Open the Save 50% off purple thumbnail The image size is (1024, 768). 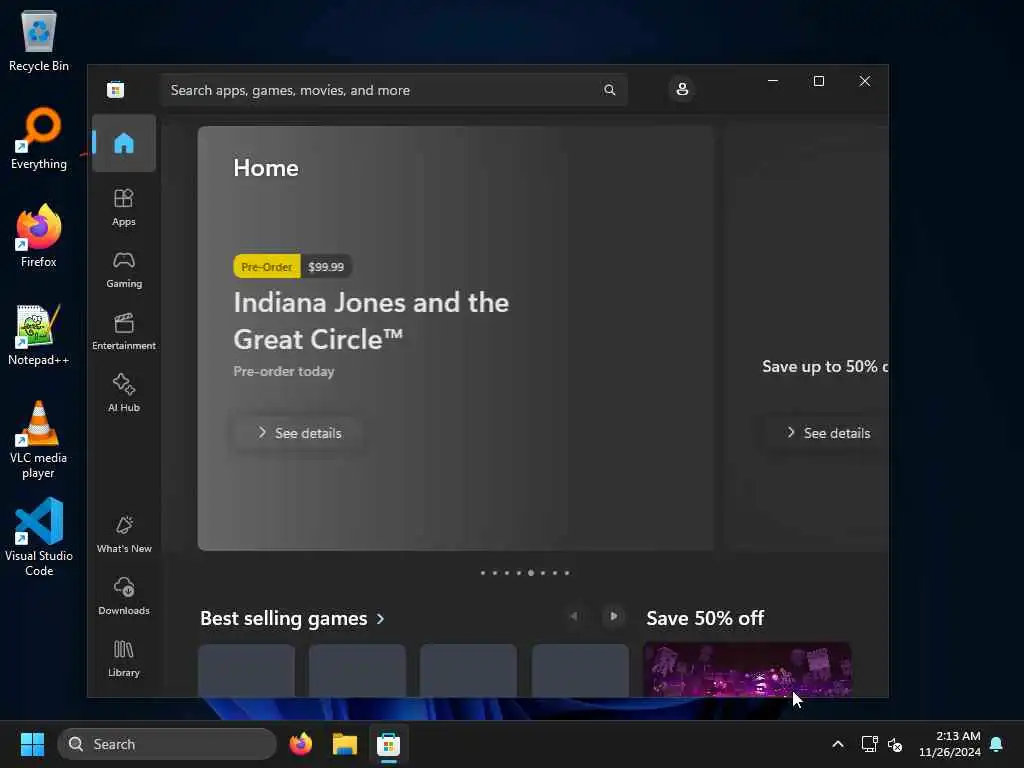(747, 669)
